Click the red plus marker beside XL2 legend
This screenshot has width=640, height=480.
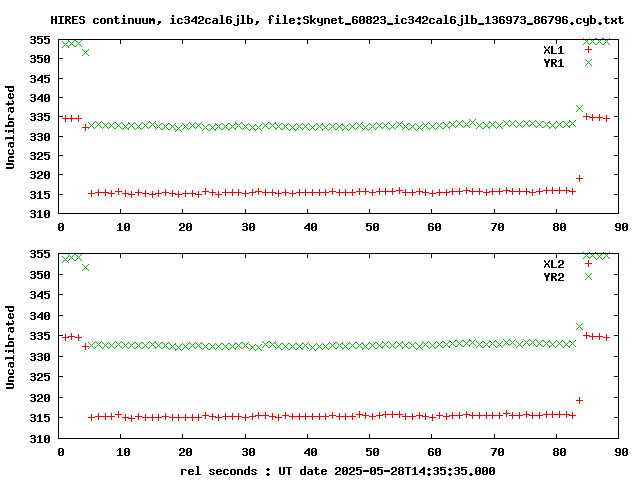[588, 264]
